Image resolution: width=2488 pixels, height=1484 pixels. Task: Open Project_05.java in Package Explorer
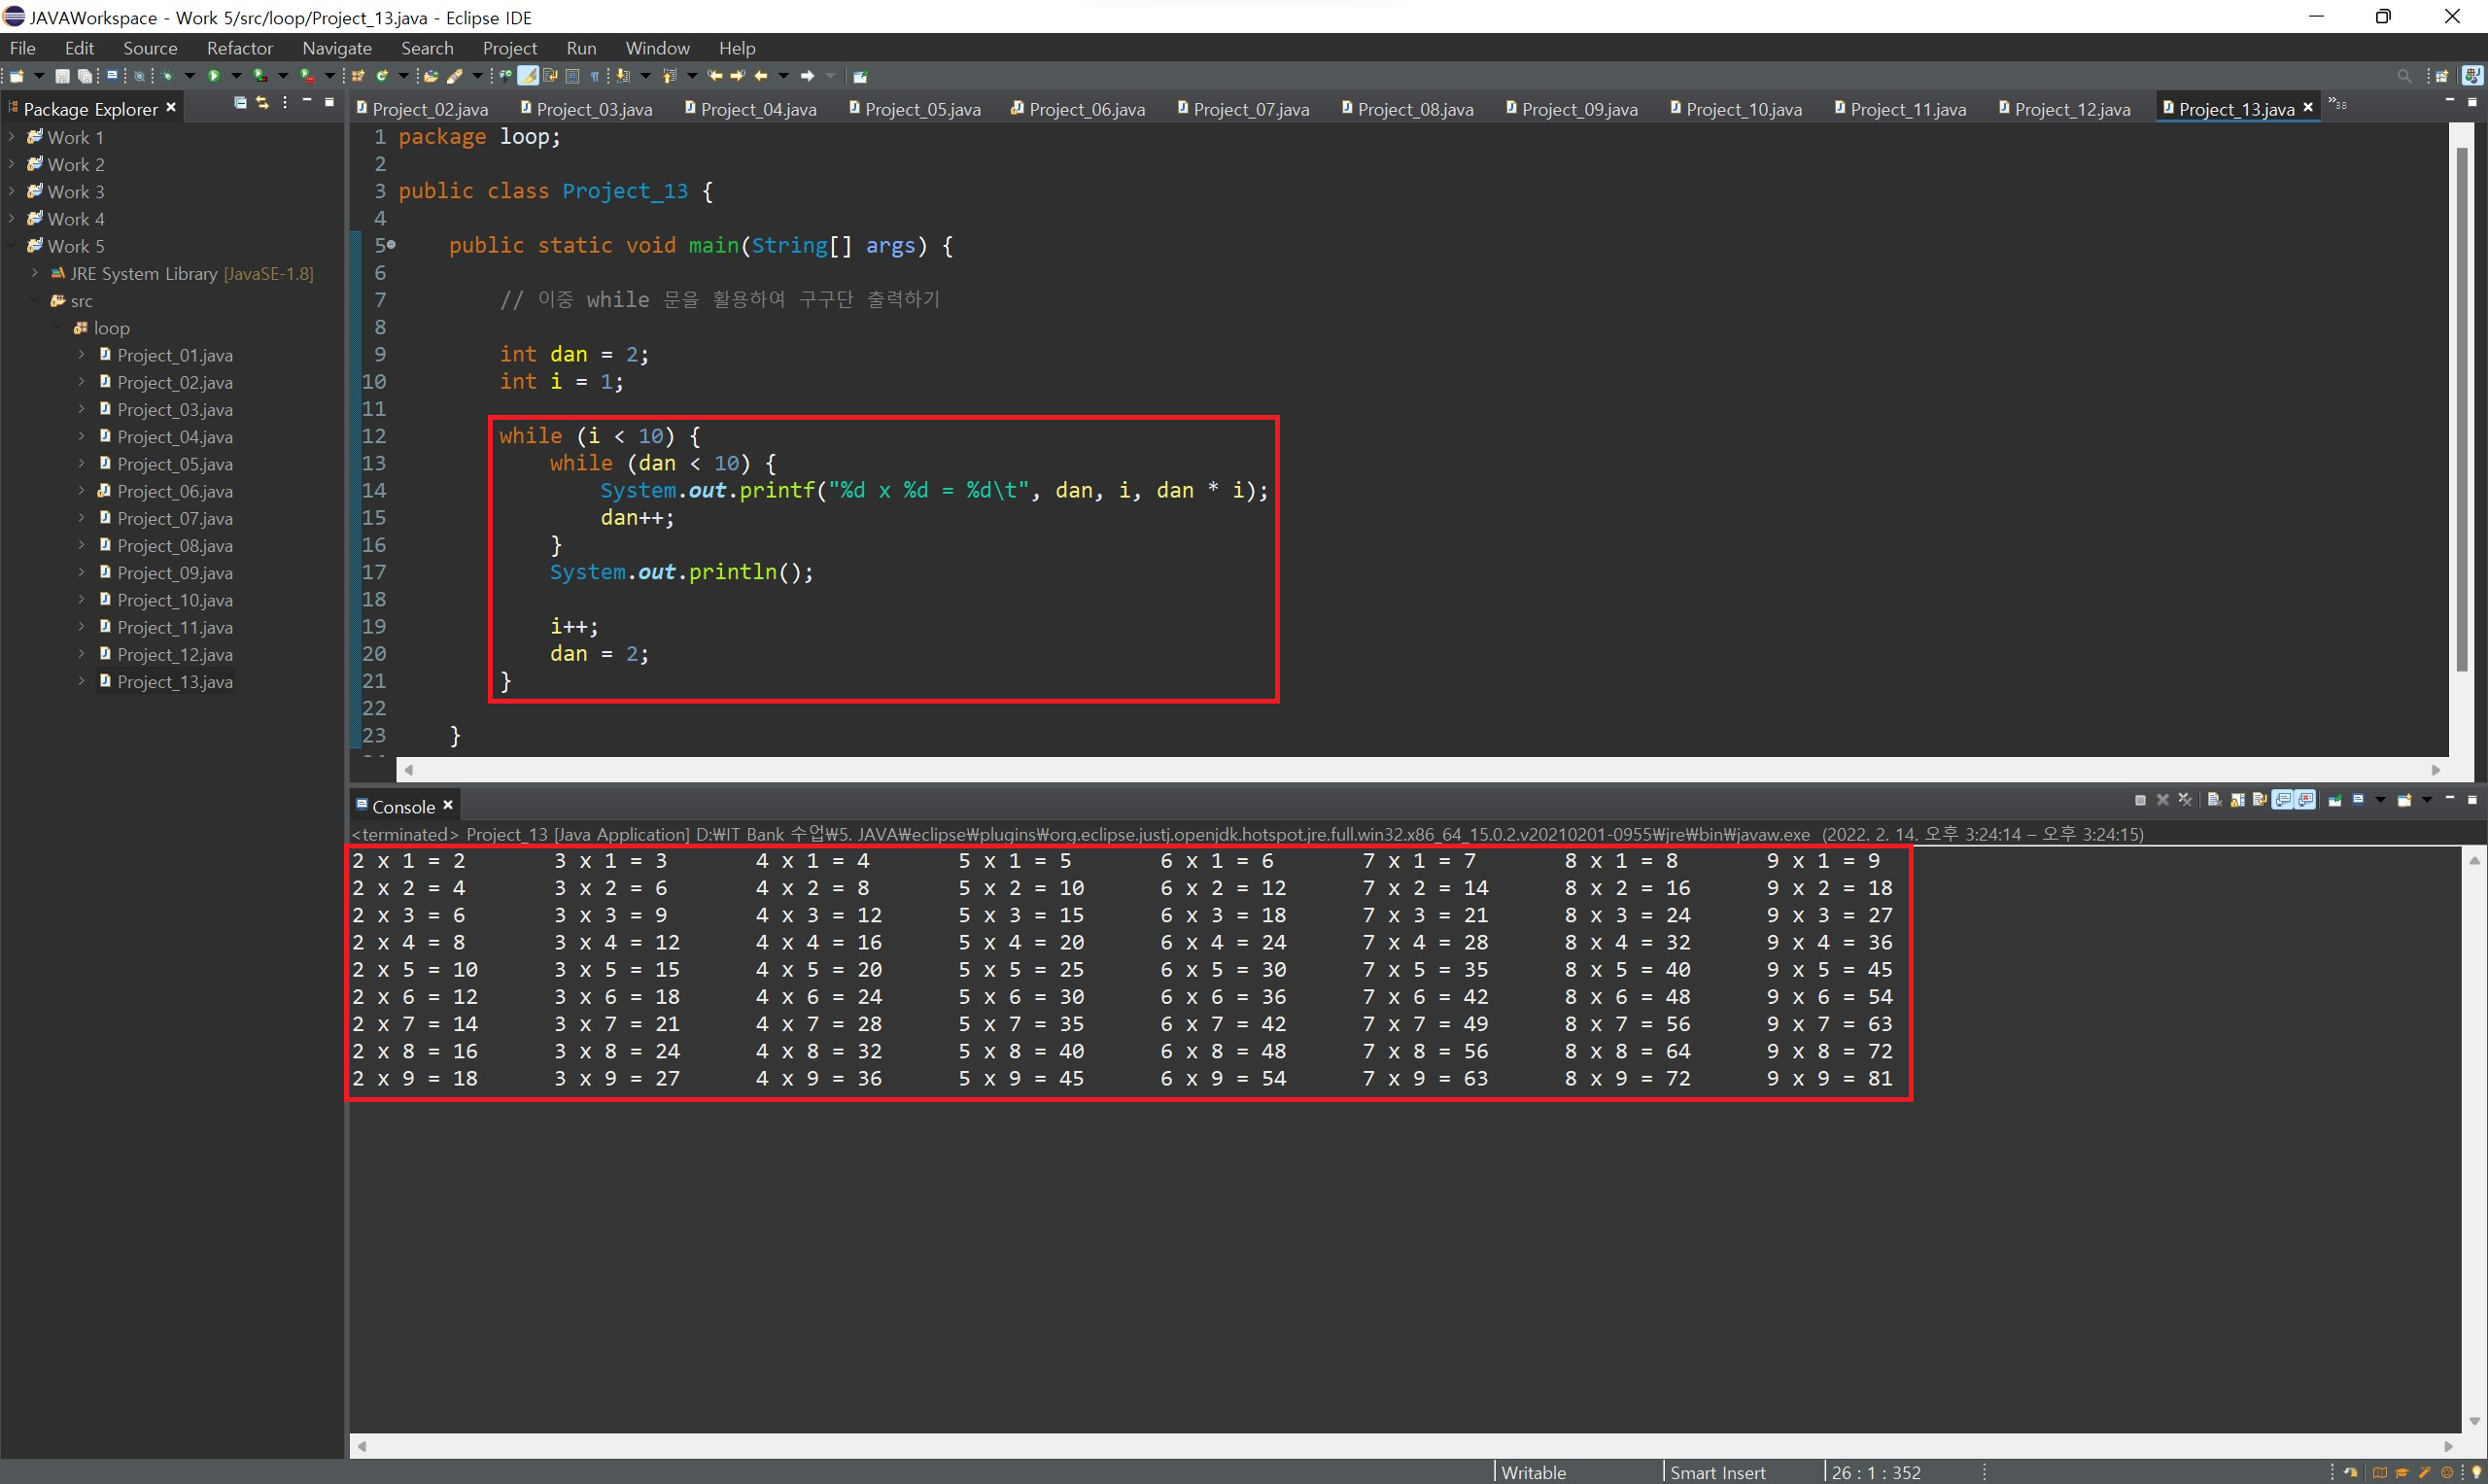(174, 464)
